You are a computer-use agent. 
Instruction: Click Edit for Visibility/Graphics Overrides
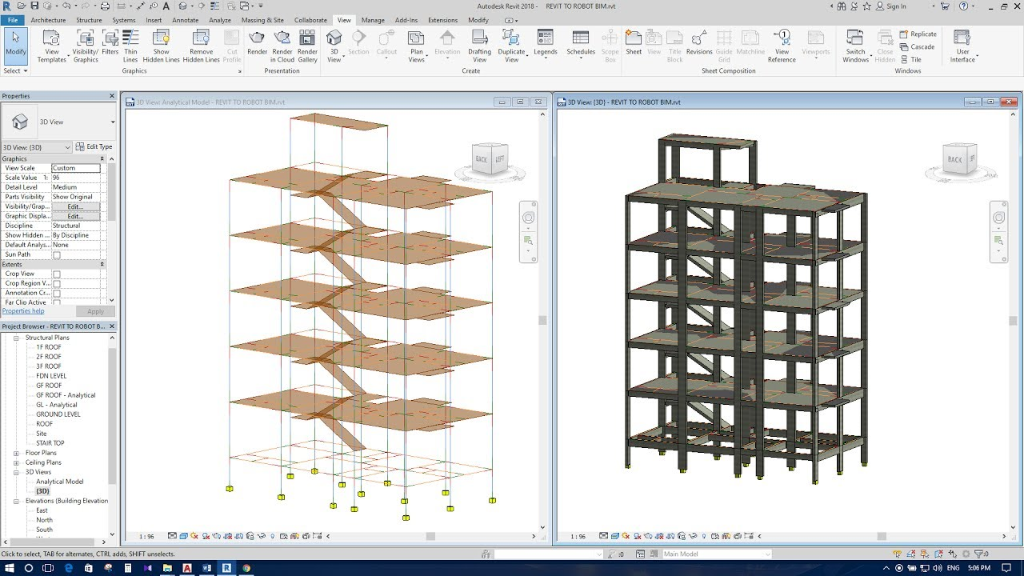tap(75, 206)
